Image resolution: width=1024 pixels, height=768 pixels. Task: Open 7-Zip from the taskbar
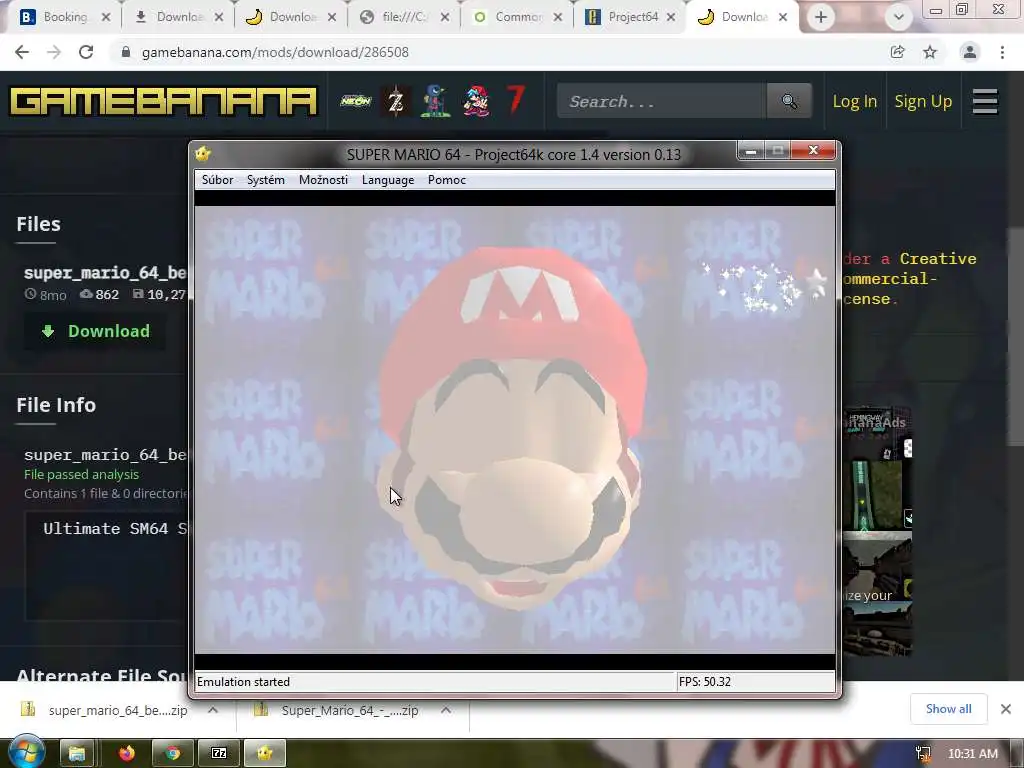219,754
